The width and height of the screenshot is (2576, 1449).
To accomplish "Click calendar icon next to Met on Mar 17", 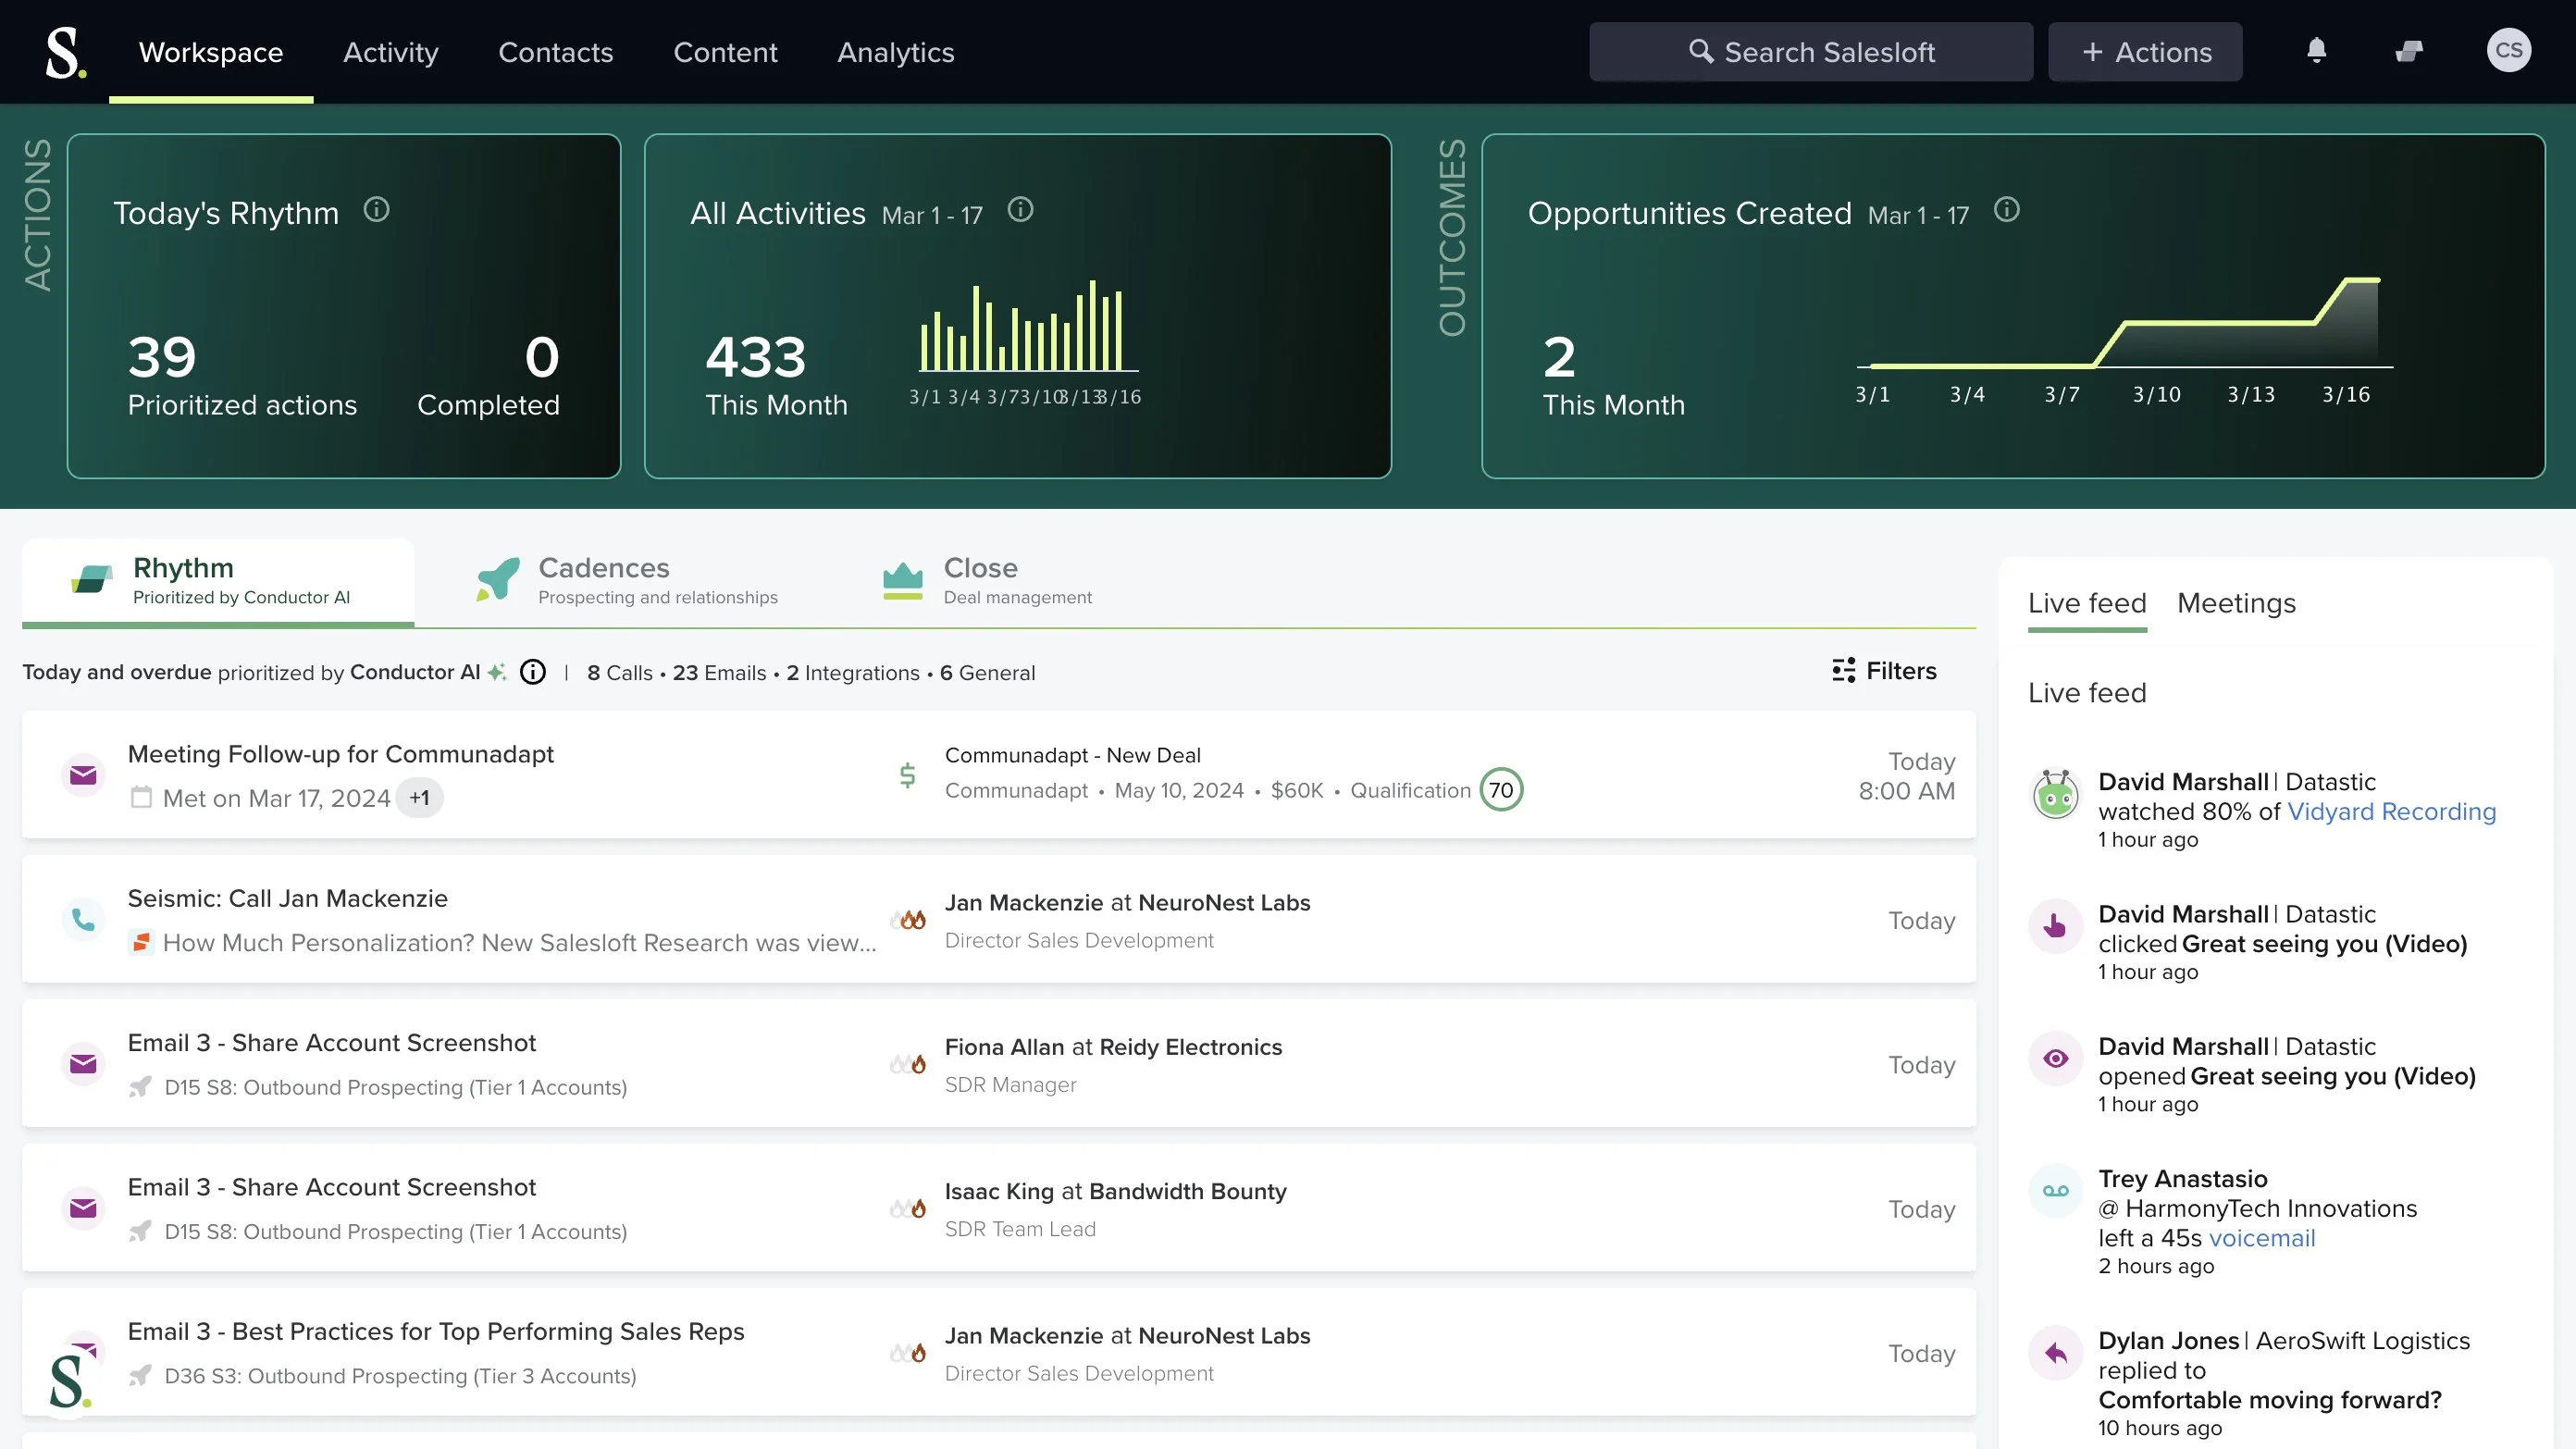I will (141, 798).
